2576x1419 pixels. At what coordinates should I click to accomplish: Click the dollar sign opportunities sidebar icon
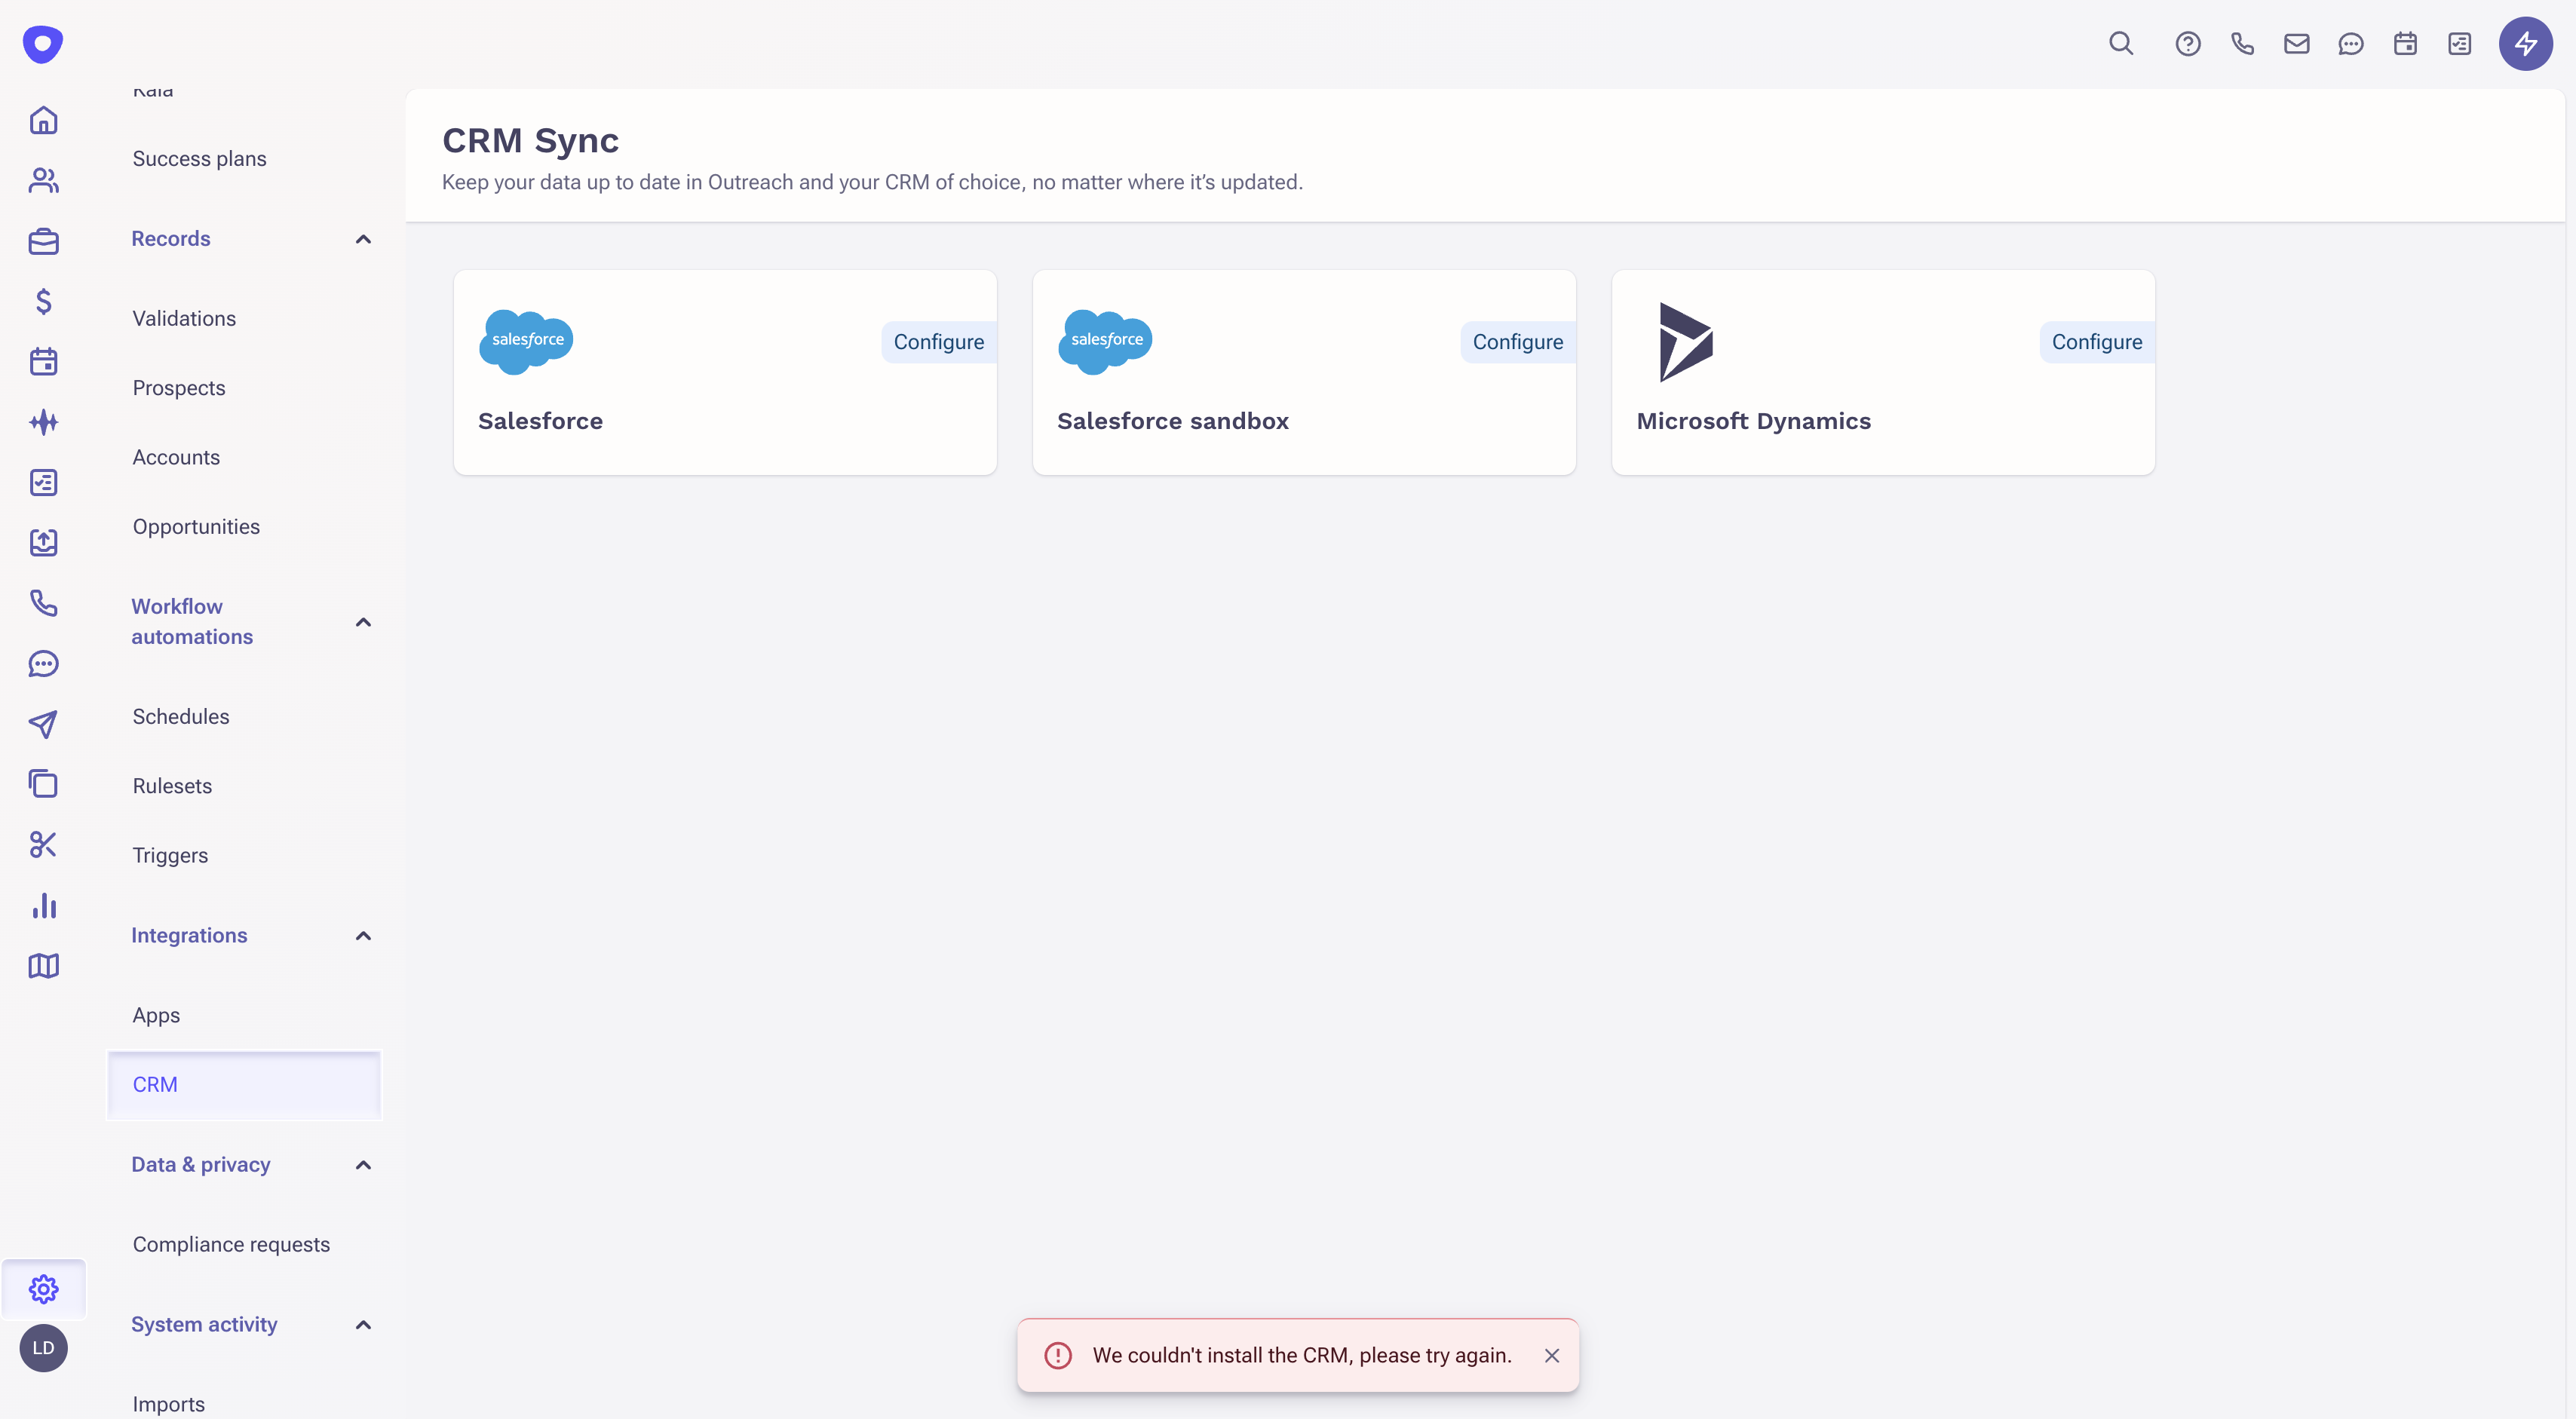(x=43, y=301)
